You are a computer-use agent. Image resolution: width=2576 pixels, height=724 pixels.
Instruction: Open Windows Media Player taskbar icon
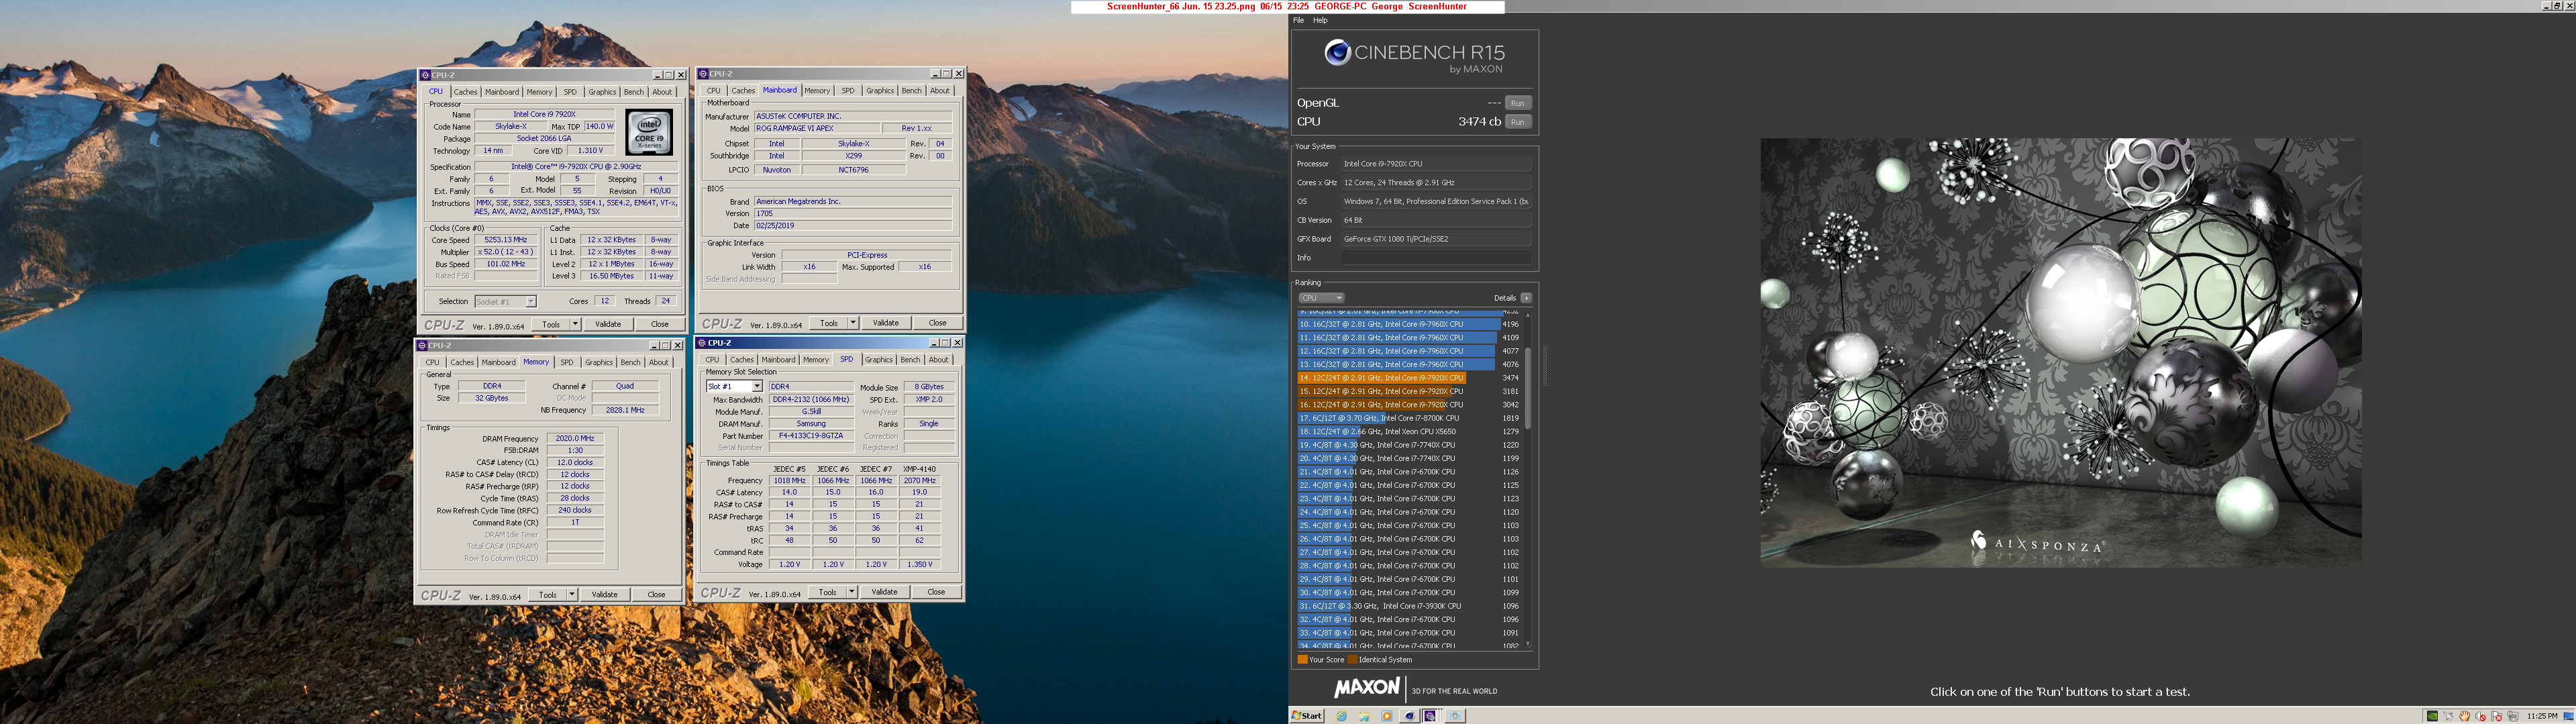click(x=1387, y=716)
